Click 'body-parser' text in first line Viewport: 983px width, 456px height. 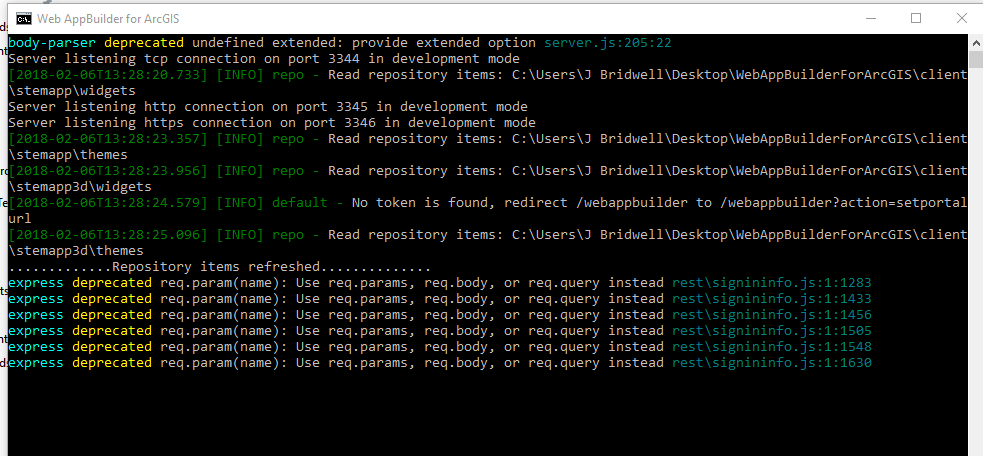click(x=52, y=43)
